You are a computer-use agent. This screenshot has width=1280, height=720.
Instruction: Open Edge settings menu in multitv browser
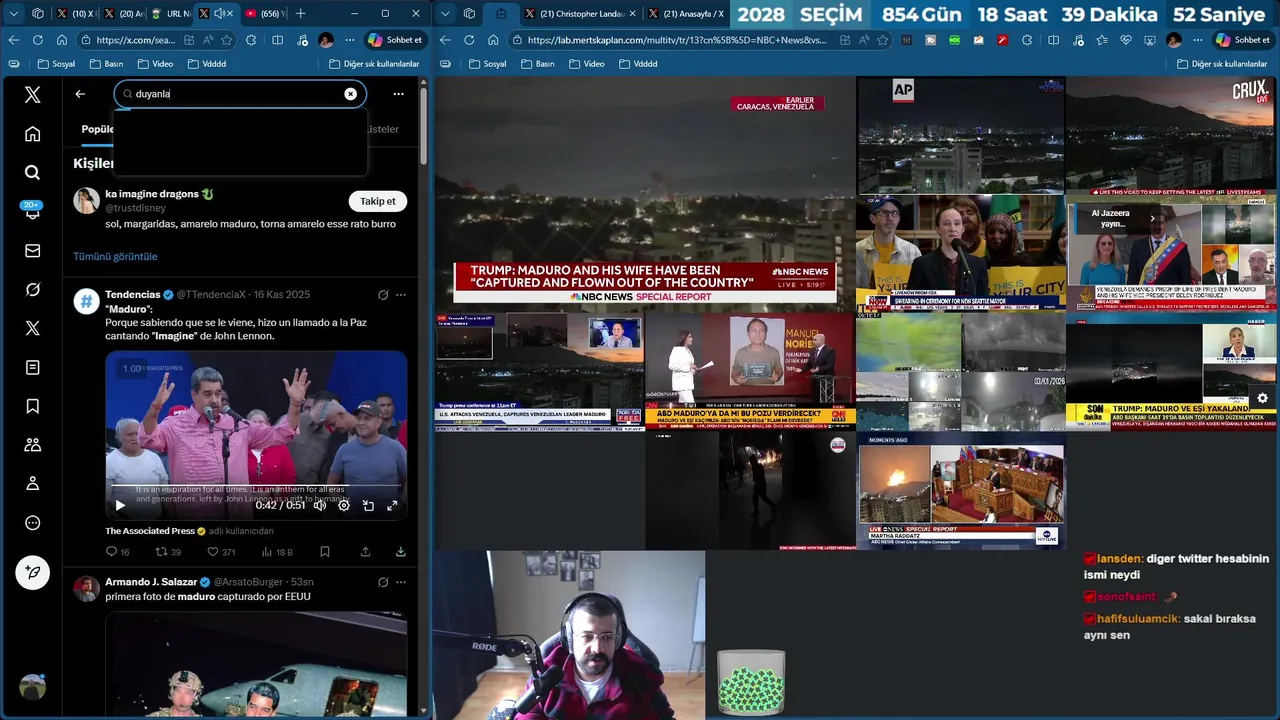tap(1197, 40)
